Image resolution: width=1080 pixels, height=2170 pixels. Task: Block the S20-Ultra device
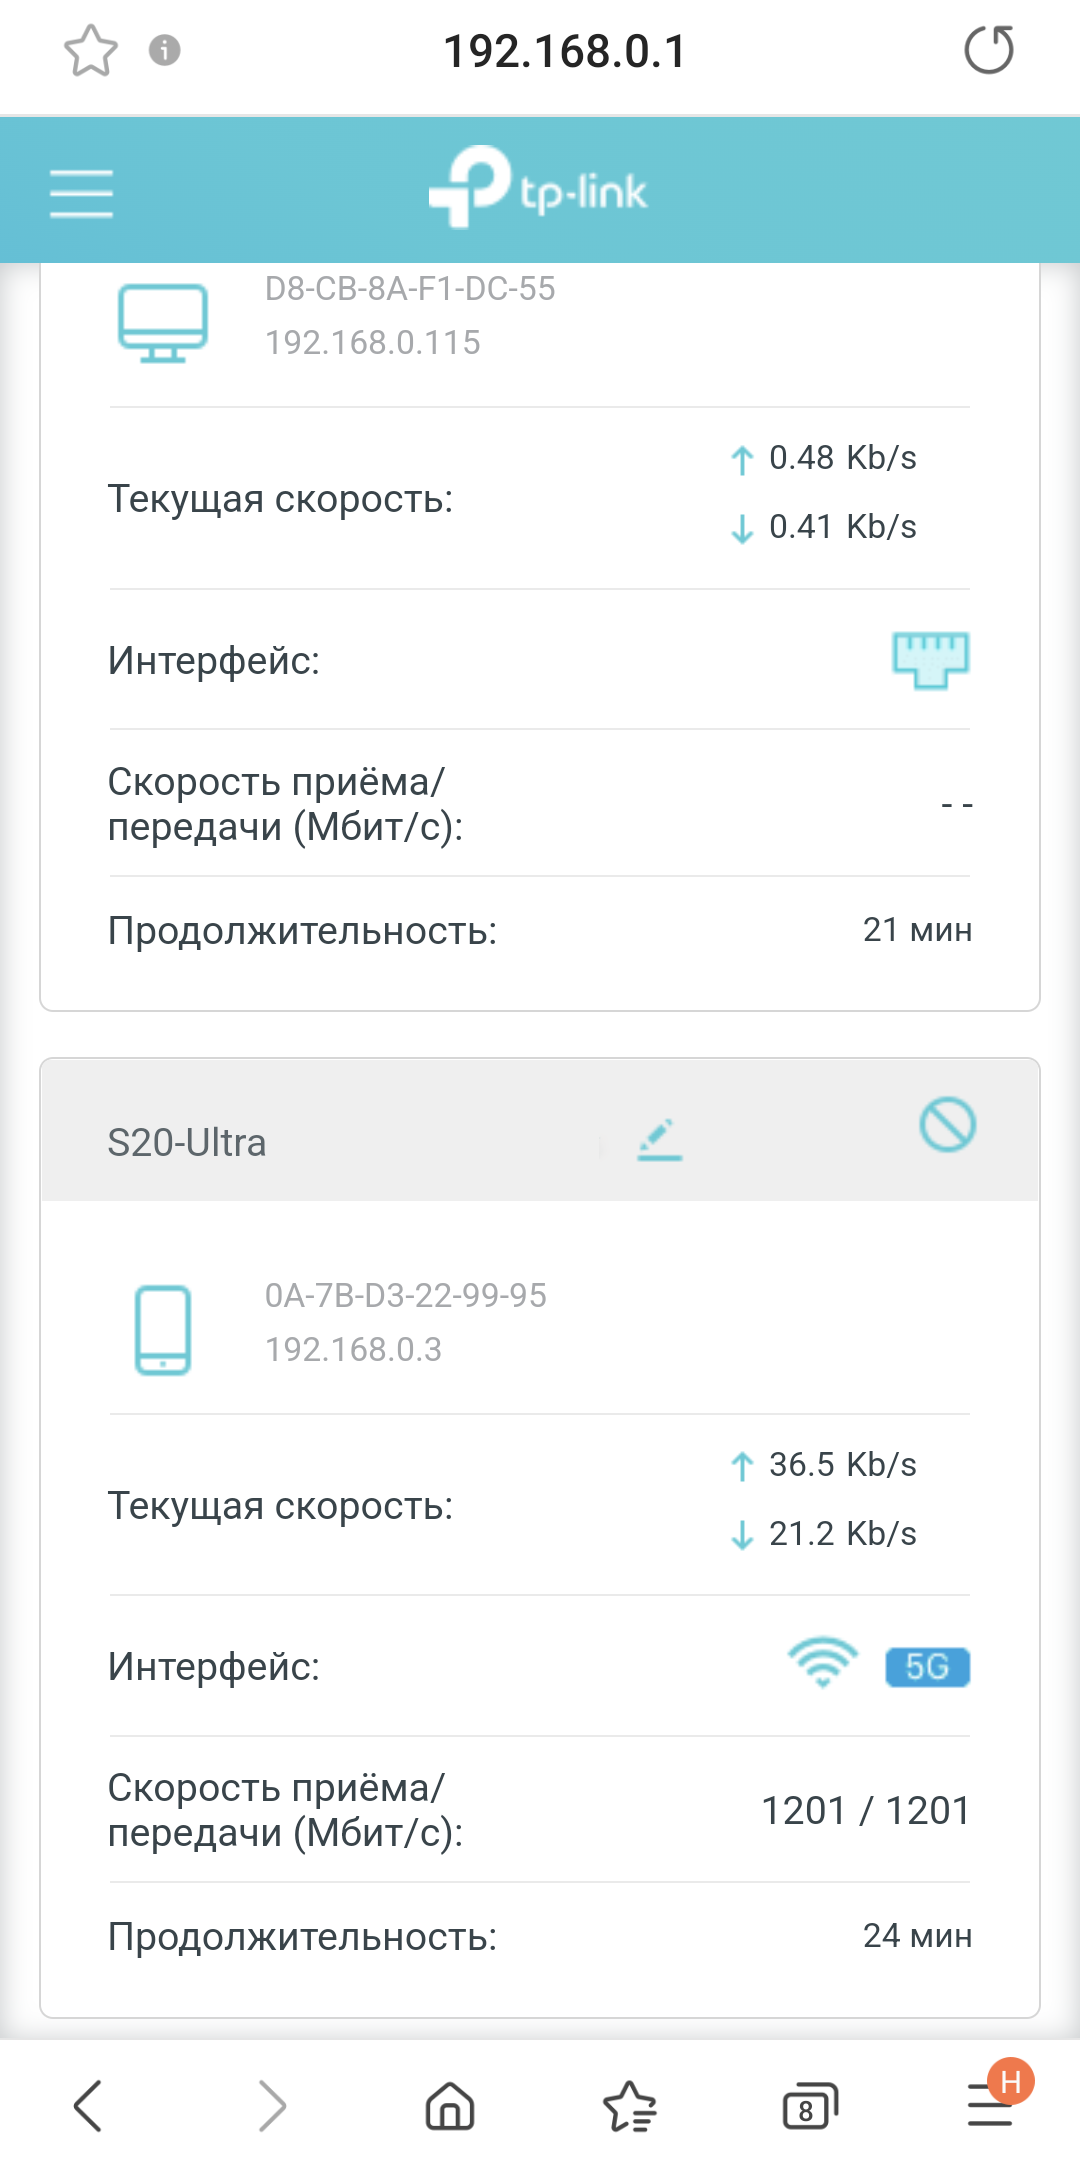point(947,1125)
